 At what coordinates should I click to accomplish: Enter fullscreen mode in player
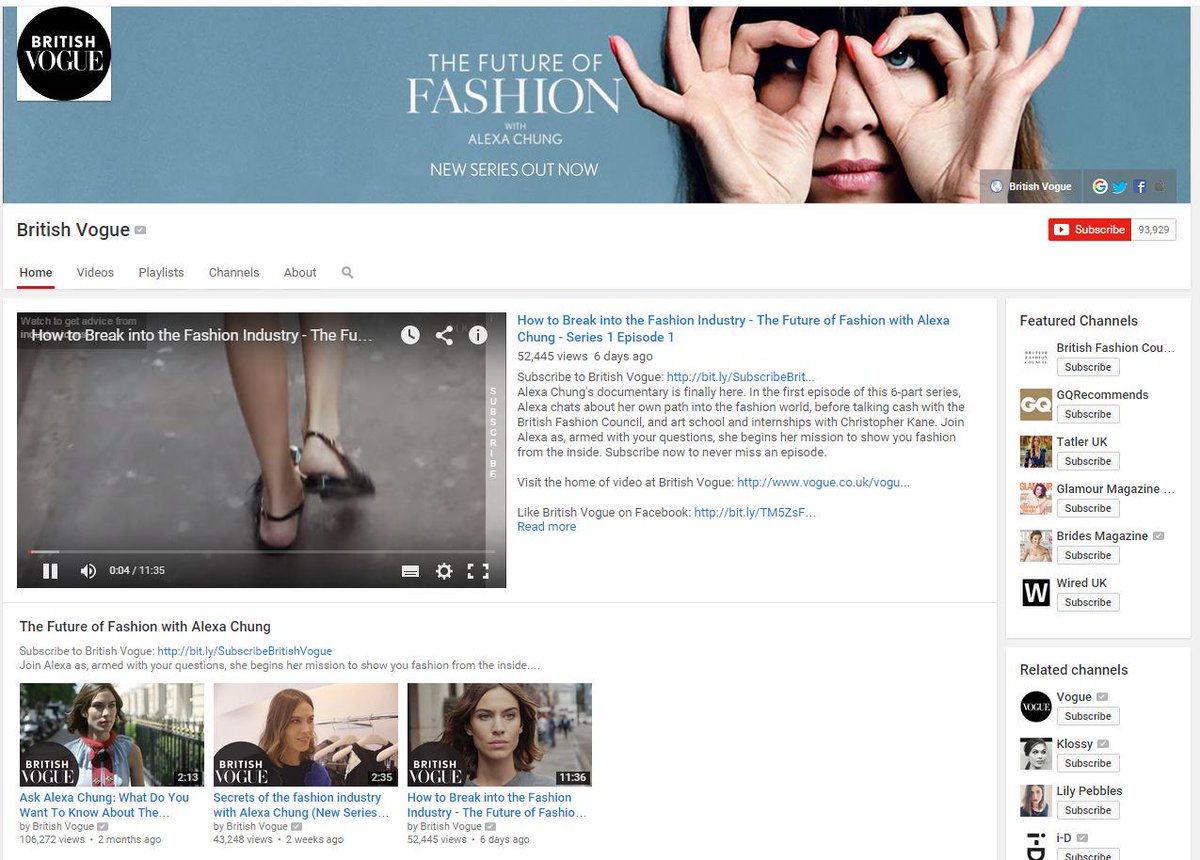pos(478,571)
